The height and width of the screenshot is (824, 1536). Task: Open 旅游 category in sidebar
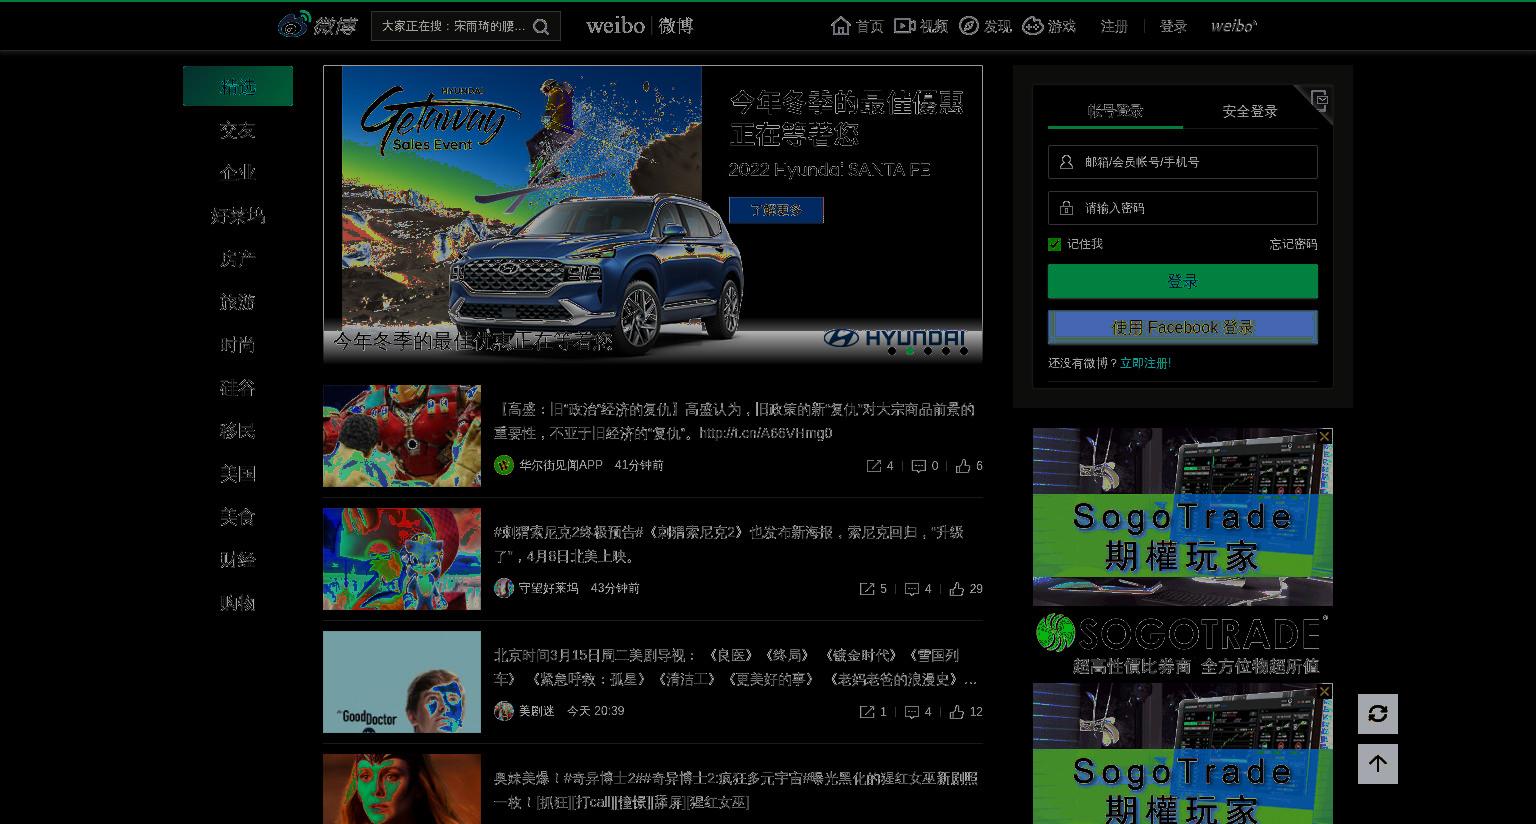tap(238, 301)
